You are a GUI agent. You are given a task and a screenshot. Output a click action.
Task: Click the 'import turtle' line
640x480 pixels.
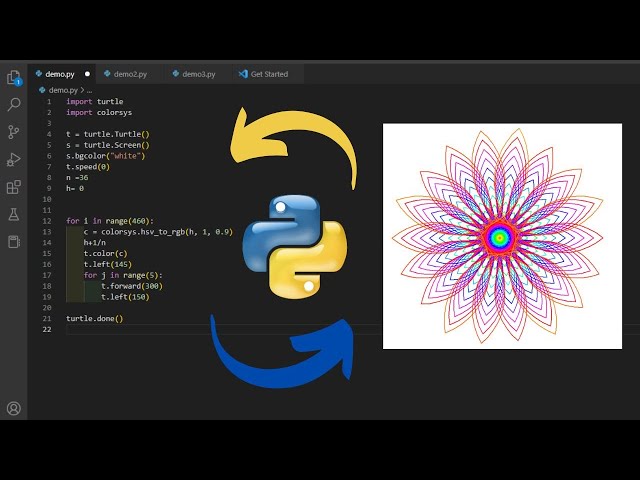(x=95, y=101)
